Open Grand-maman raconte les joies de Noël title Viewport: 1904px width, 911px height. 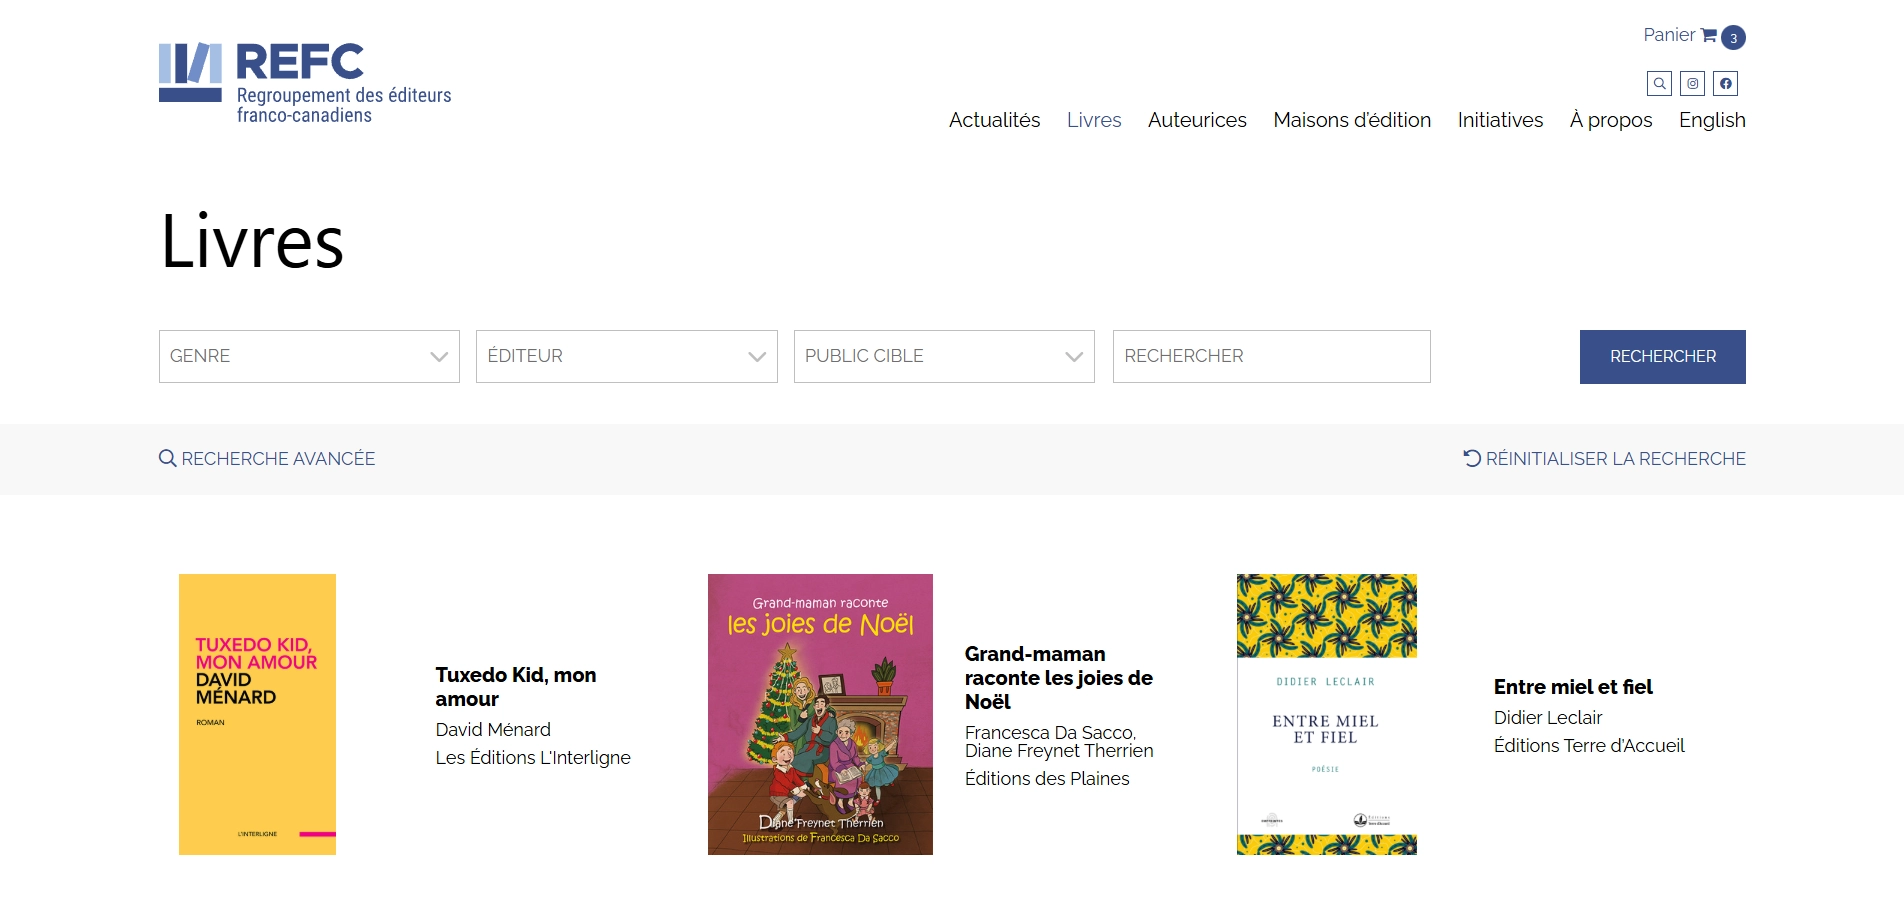click(x=1058, y=678)
